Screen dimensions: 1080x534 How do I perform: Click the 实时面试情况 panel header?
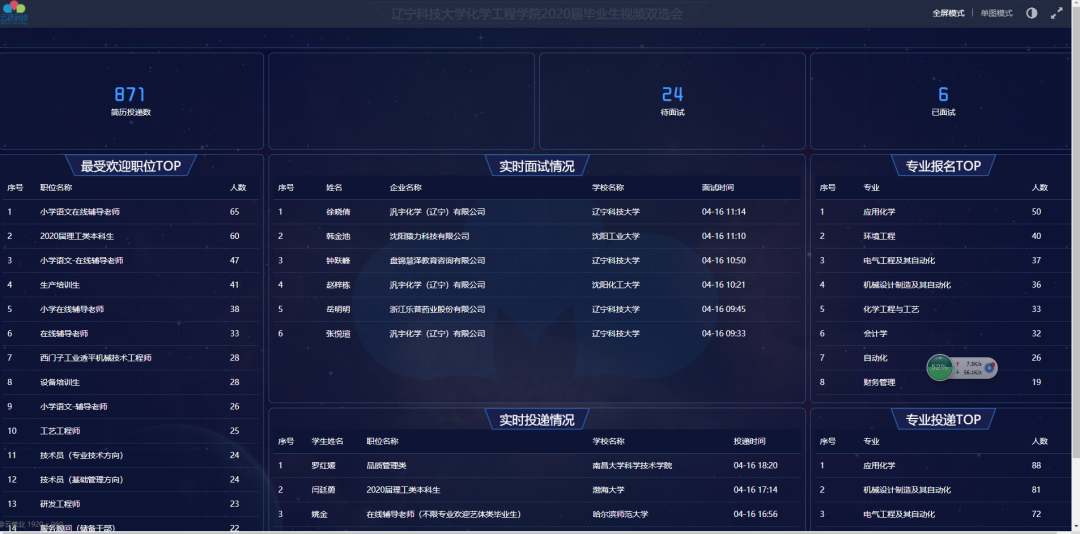(537, 166)
